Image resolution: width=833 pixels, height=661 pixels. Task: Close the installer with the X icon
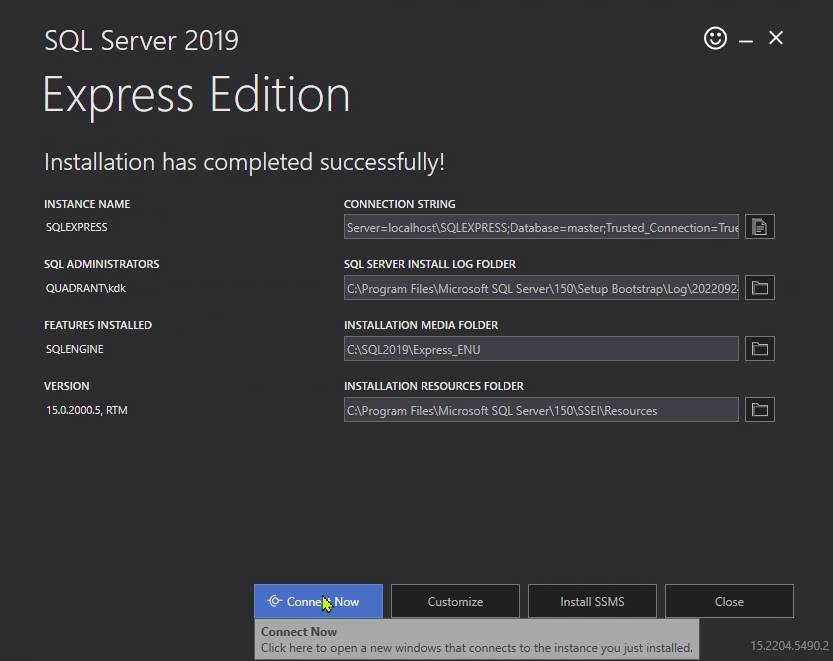(x=776, y=38)
